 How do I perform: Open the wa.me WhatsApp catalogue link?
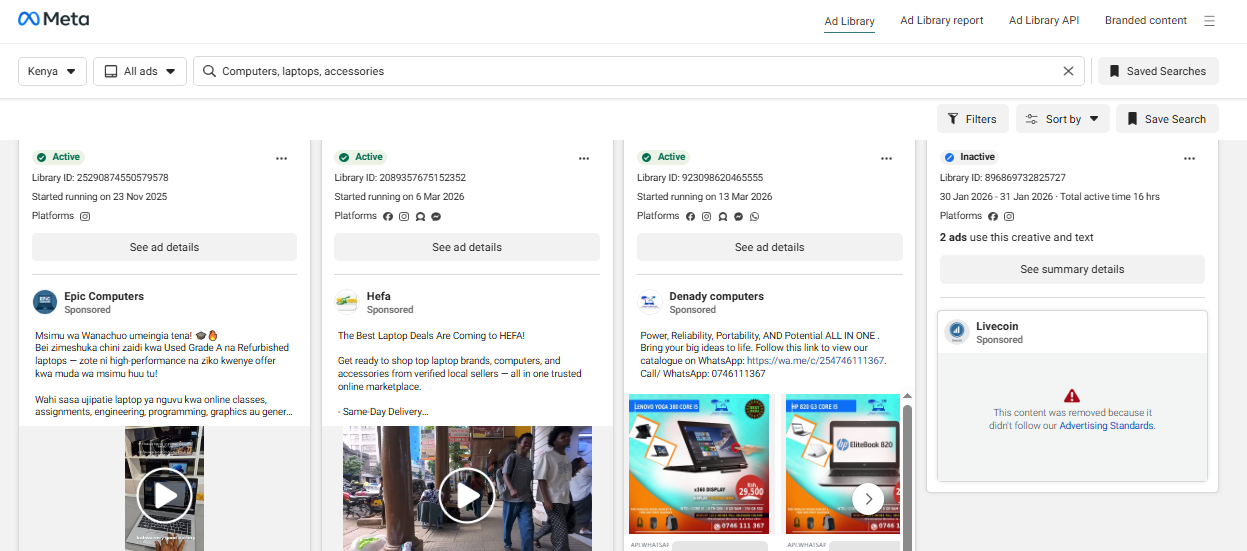click(816, 360)
